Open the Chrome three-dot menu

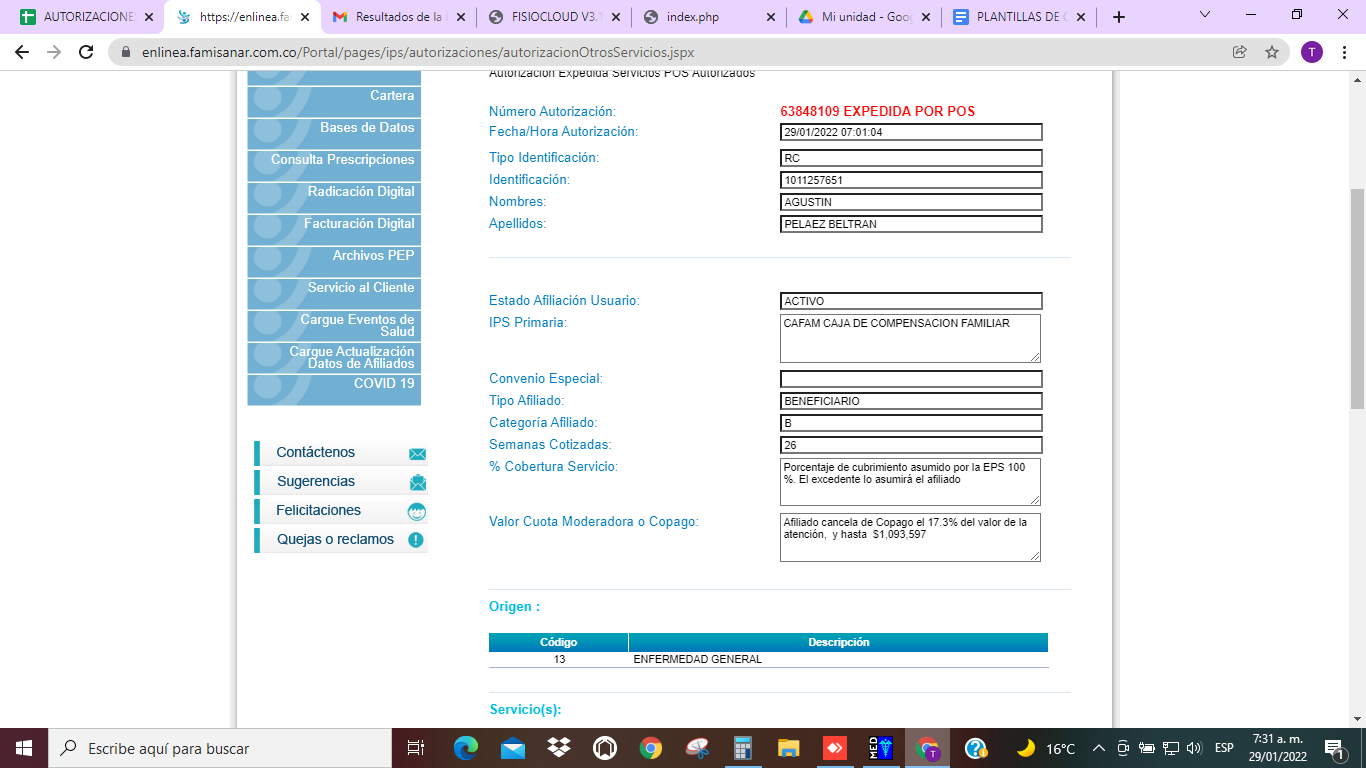point(1345,52)
